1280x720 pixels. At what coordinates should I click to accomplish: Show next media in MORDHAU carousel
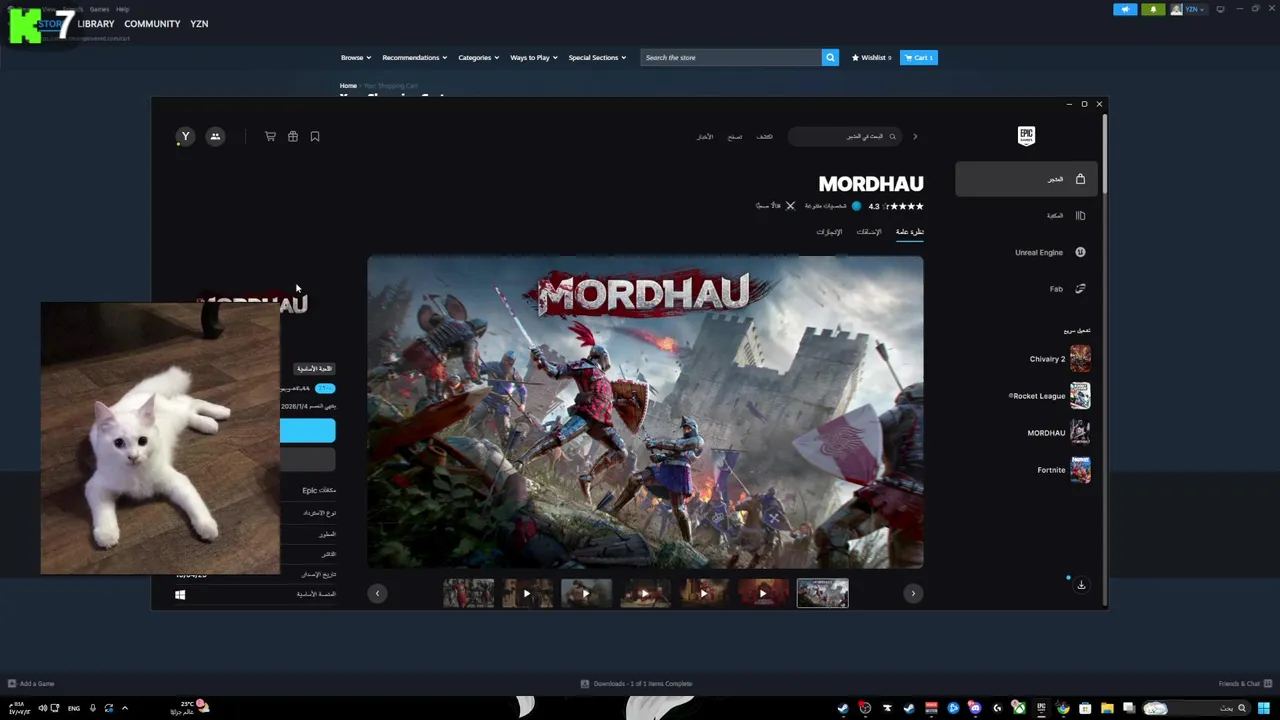[x=913, y=593]
